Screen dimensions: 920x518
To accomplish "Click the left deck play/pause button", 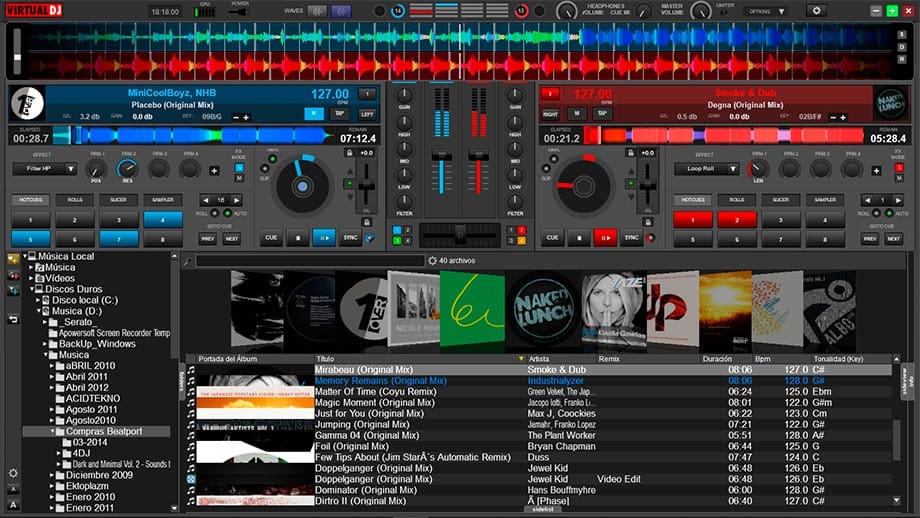I will point(324,238).
